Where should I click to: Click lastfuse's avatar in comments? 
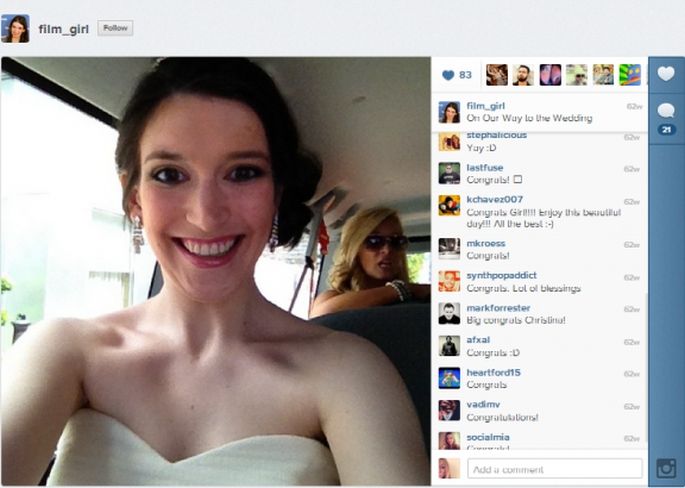click(x=449, y=173)
